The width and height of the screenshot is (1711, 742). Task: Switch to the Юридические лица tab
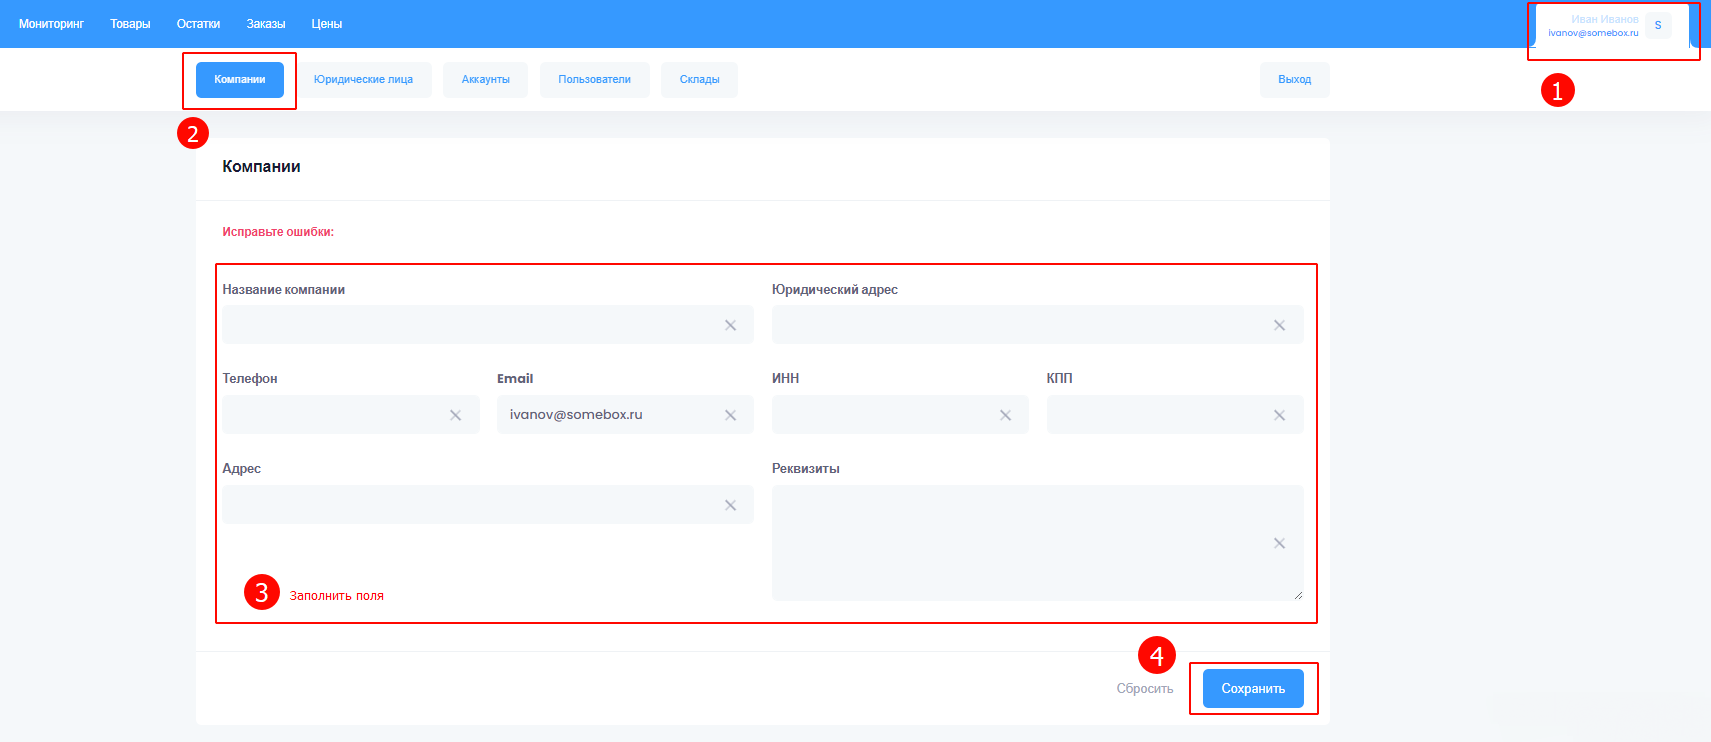[363, 80]
